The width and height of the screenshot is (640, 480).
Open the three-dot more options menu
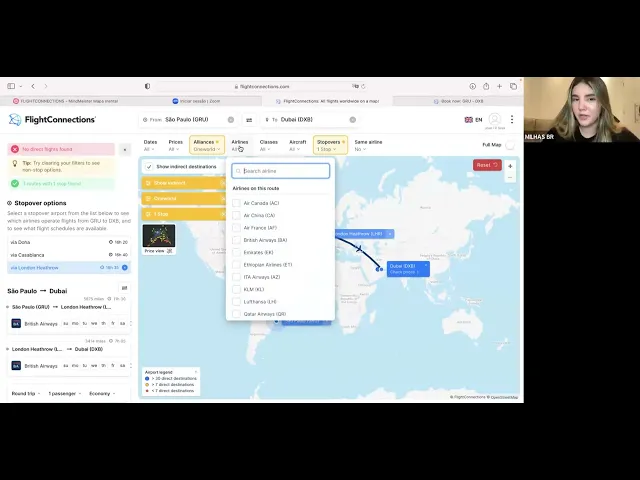512,119
